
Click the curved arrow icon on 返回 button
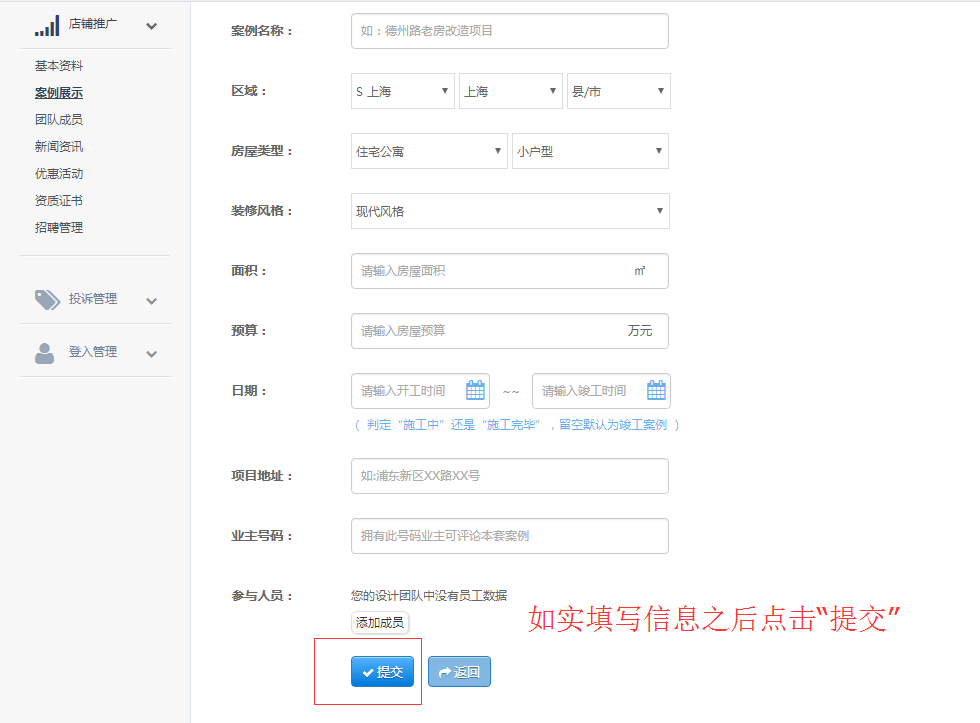point(443,671)
